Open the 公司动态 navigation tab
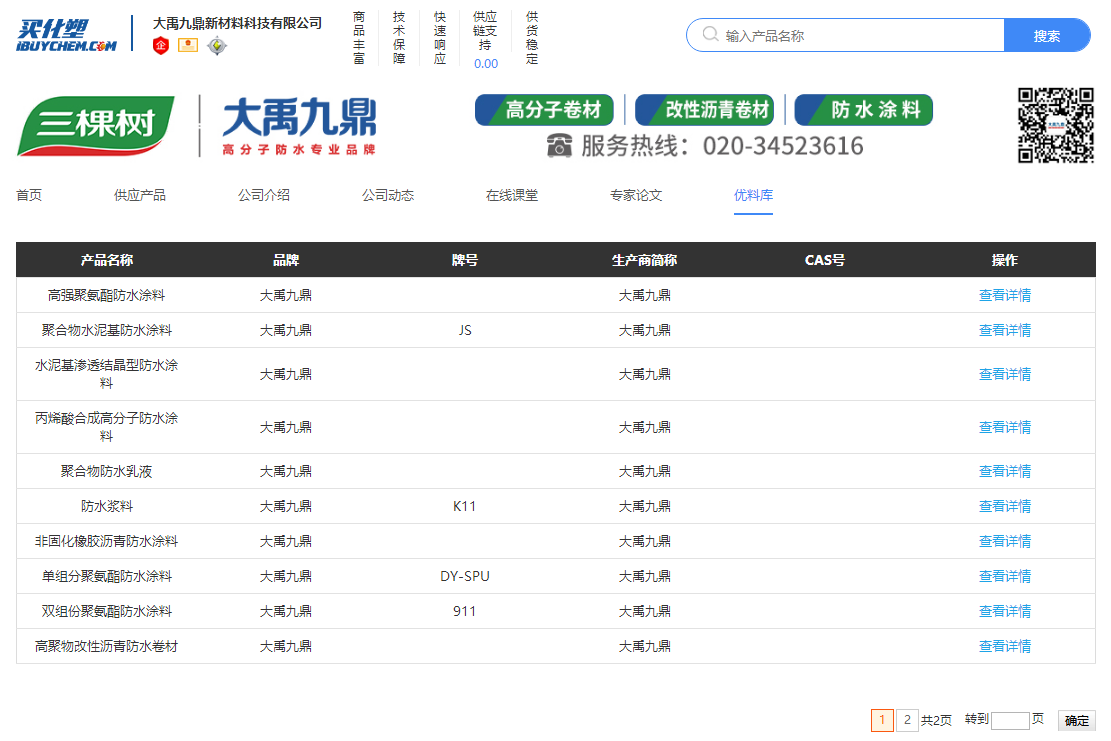1111x741 pixels. pyautogui.click(x=388, y=195)
